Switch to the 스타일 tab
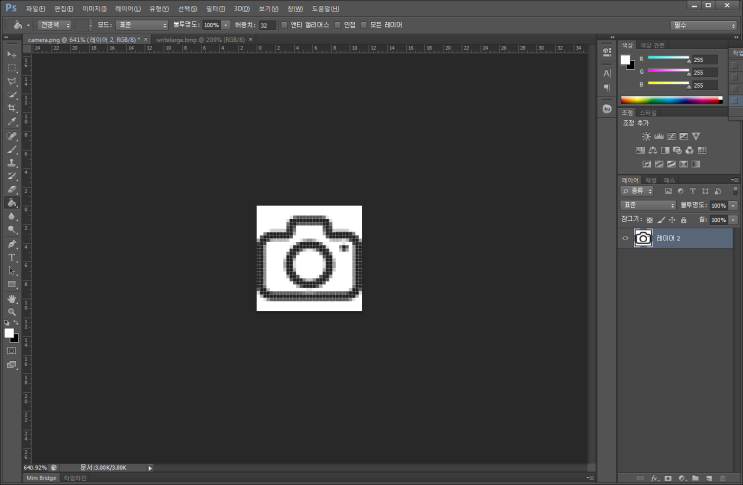Screen dimensions: 743x485 [648, 113]
